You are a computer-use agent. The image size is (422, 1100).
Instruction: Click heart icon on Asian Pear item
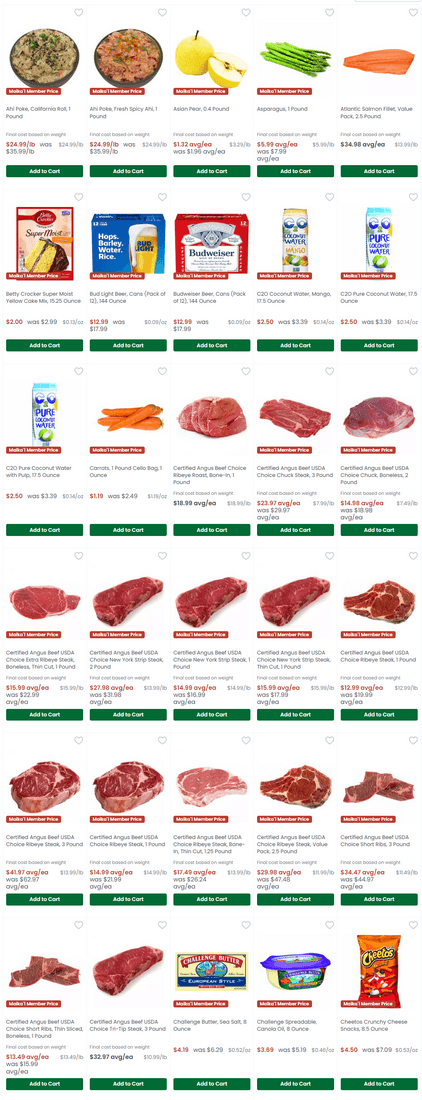pyautogui.click(x=246, y=13)
